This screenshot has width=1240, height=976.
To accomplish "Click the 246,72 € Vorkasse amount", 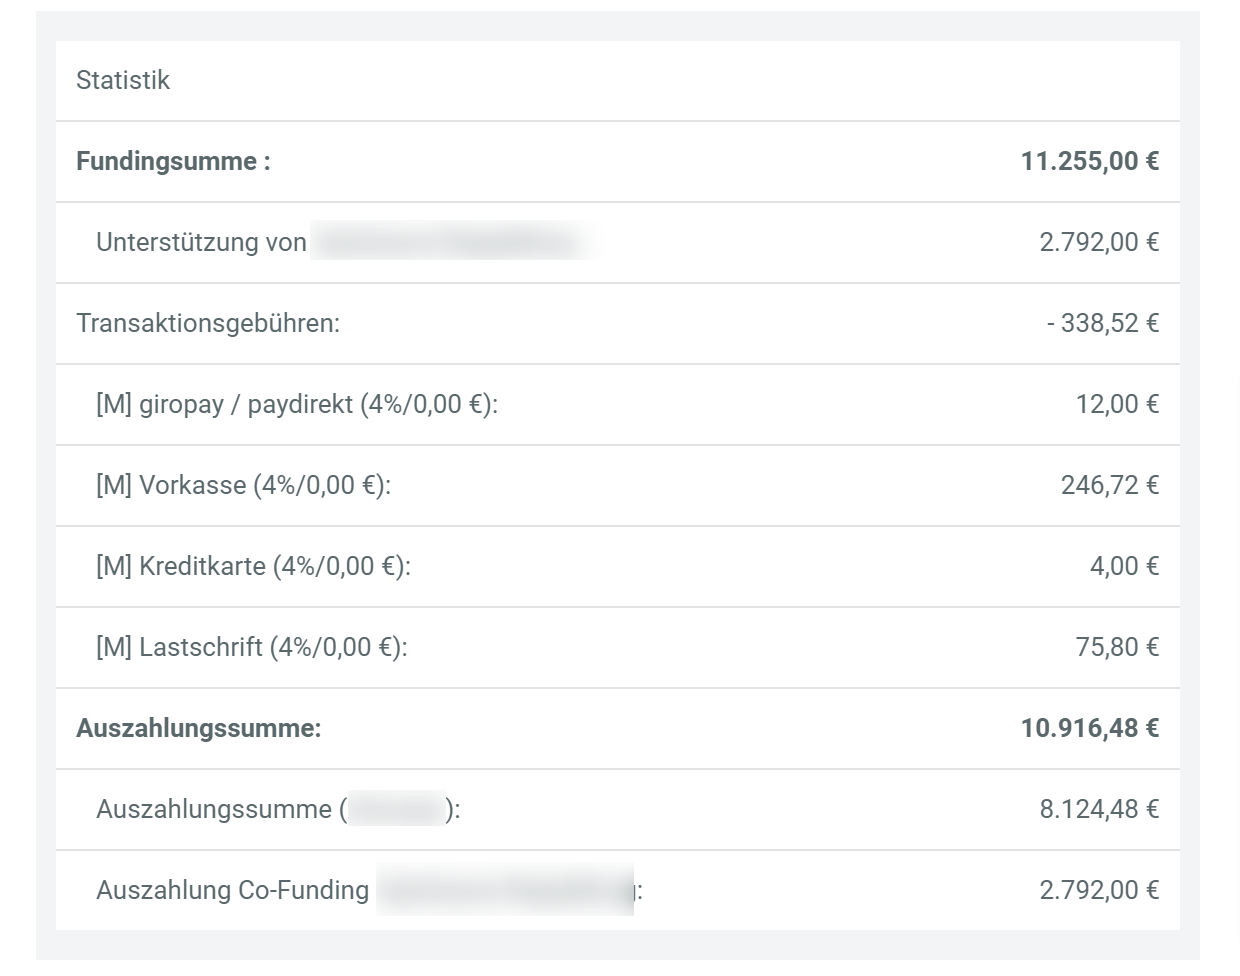I will (1109, 485).
